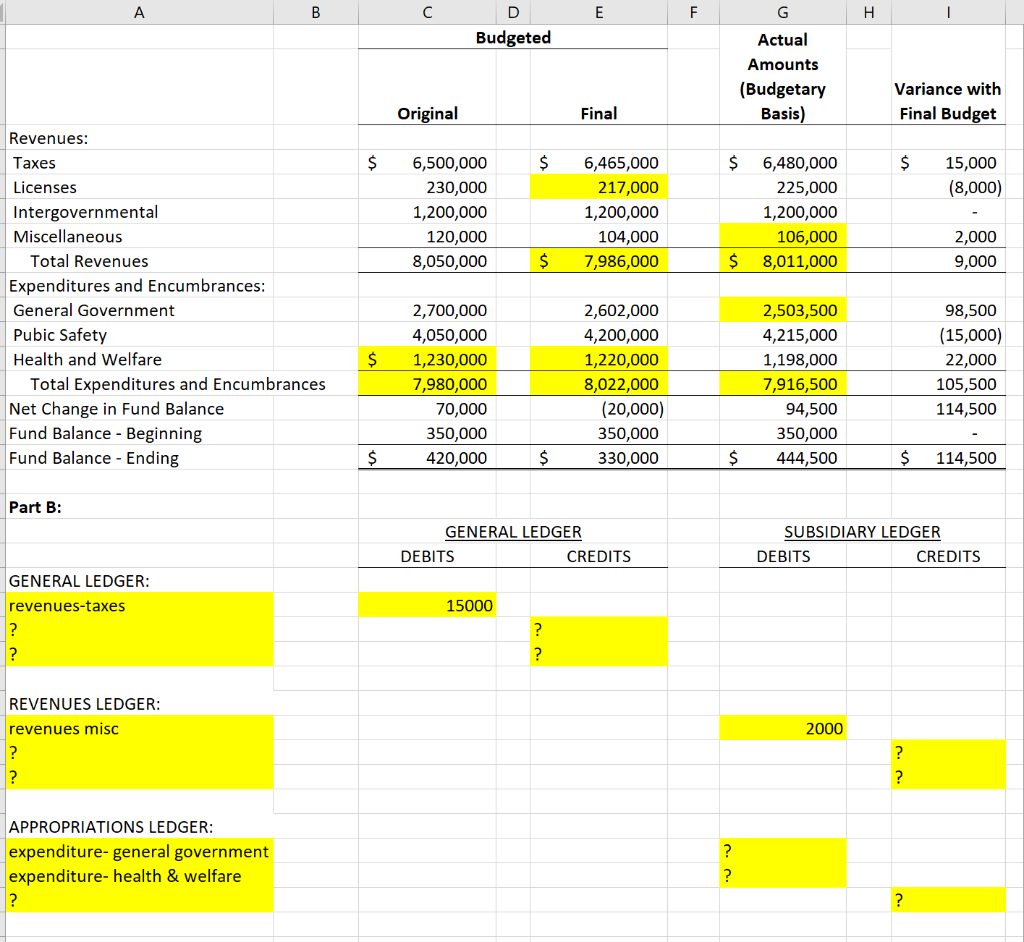This screenshot has height=942, width=1024.
Task: Click the 'Budgeted' heading cell
Action: 513,37
